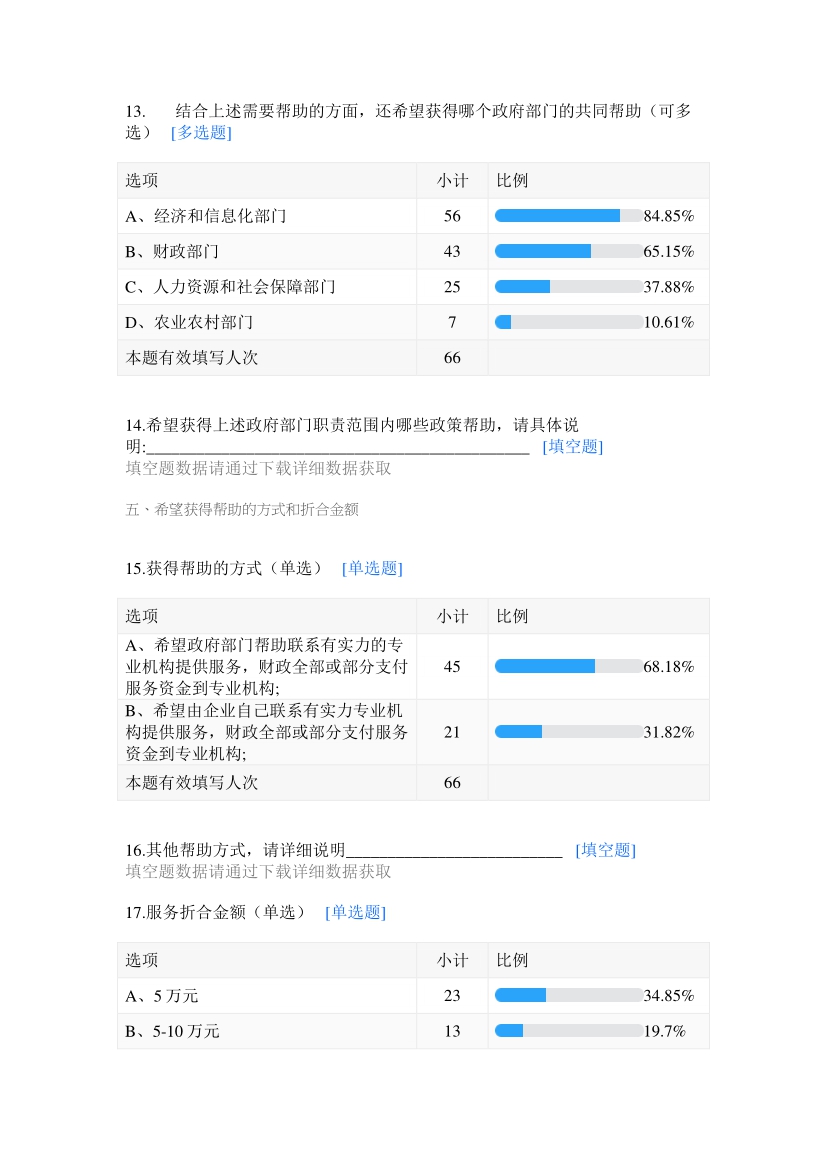Click the 37.88% bar for 人力资源和社会保障部门

tap(568, 287)
